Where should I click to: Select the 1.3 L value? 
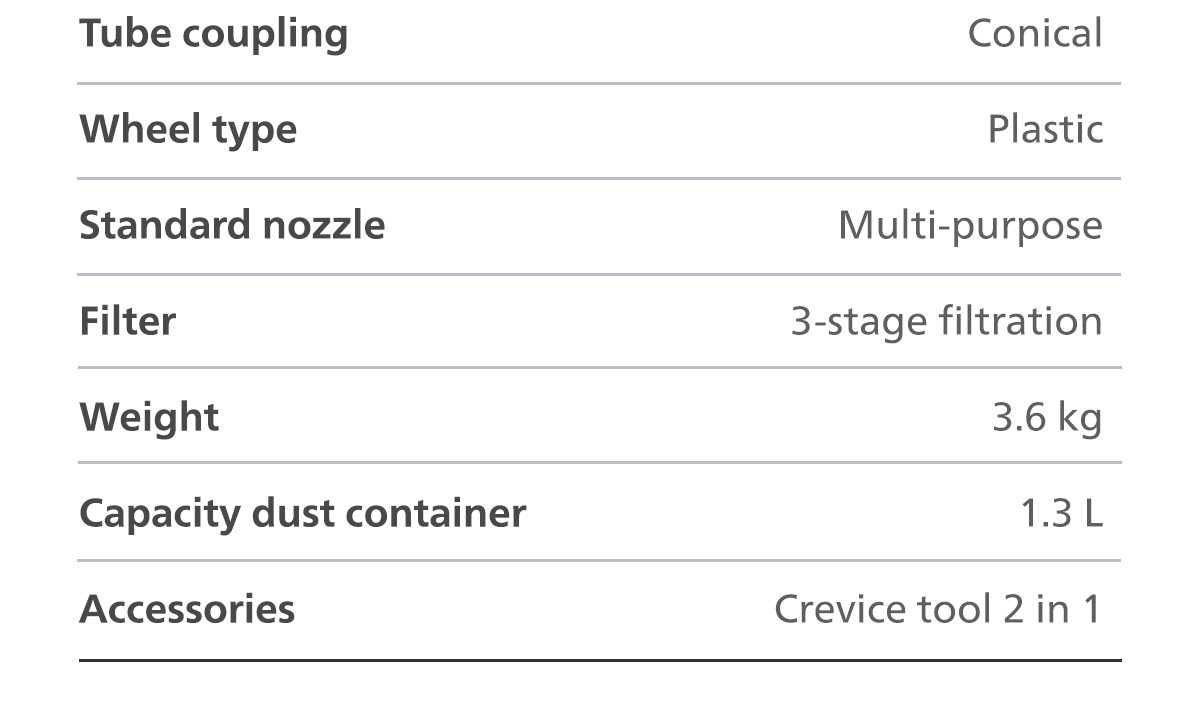[x=1061, y=513]
